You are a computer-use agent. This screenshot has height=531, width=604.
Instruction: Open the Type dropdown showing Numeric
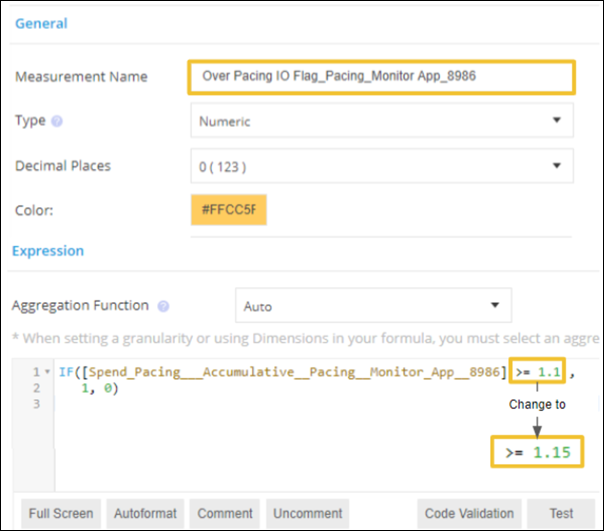point(382,121)
